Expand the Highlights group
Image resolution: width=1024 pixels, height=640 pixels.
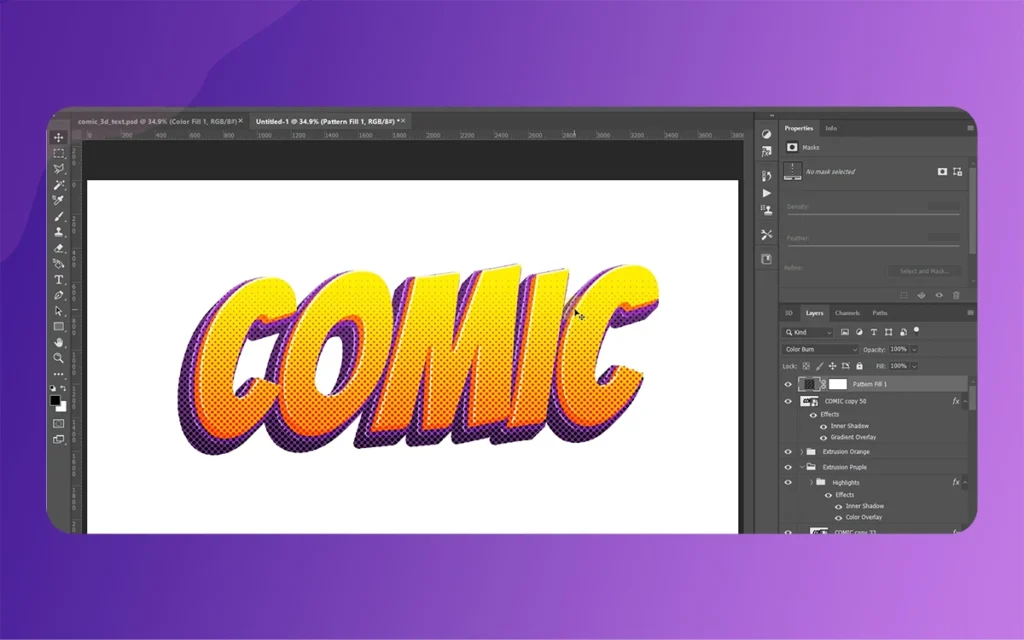[x=812, y=483]
